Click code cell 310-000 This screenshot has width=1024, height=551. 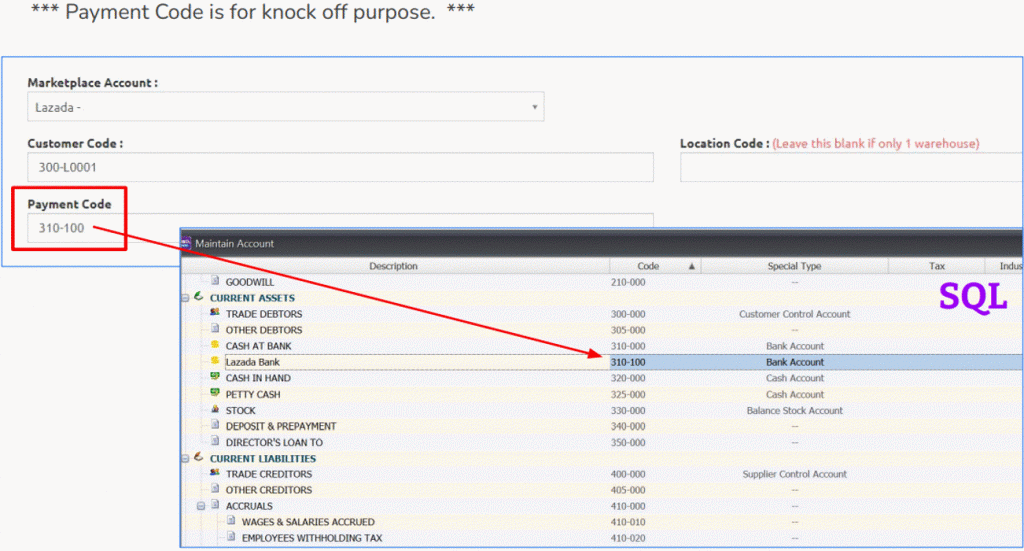click(628, 346)
